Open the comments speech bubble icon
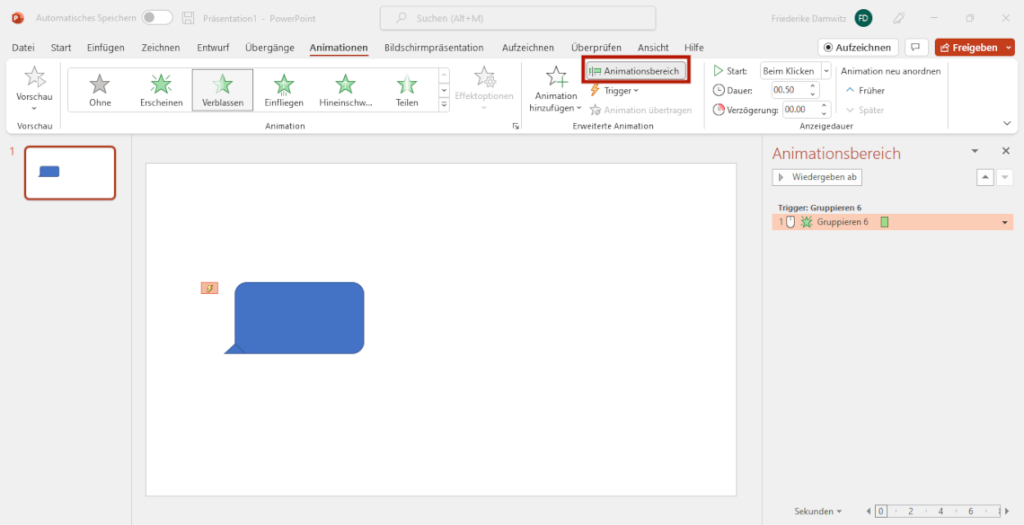 click(916, 48)
